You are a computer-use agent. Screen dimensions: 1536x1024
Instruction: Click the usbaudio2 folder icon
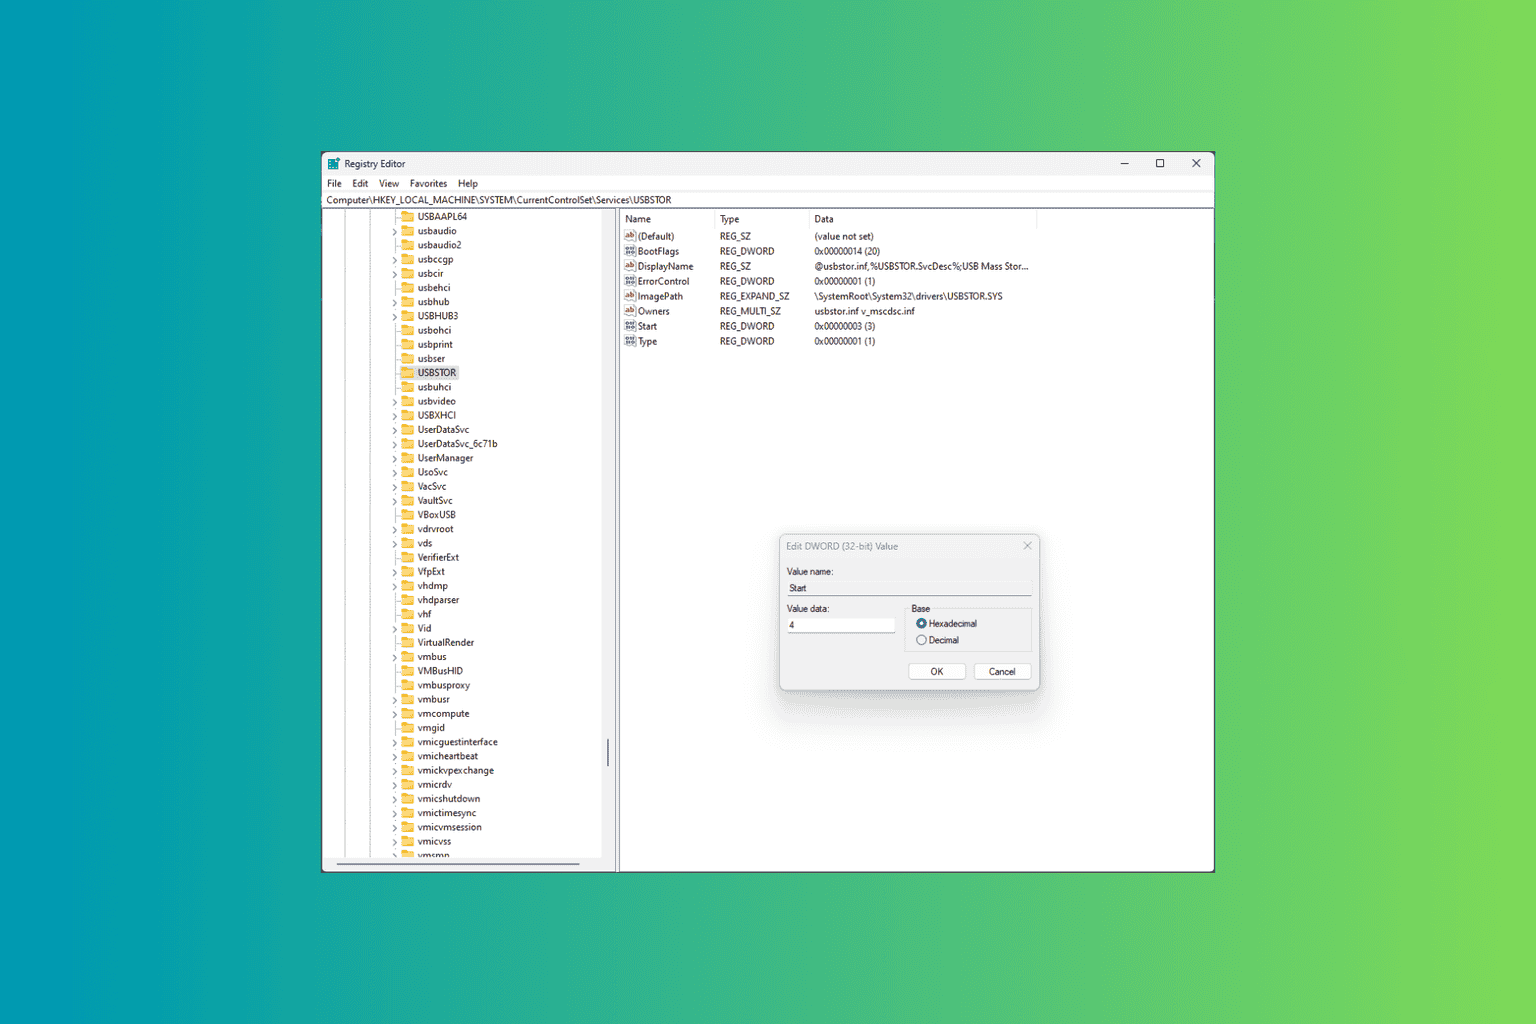pyautogui.click(x=408, y=245)
